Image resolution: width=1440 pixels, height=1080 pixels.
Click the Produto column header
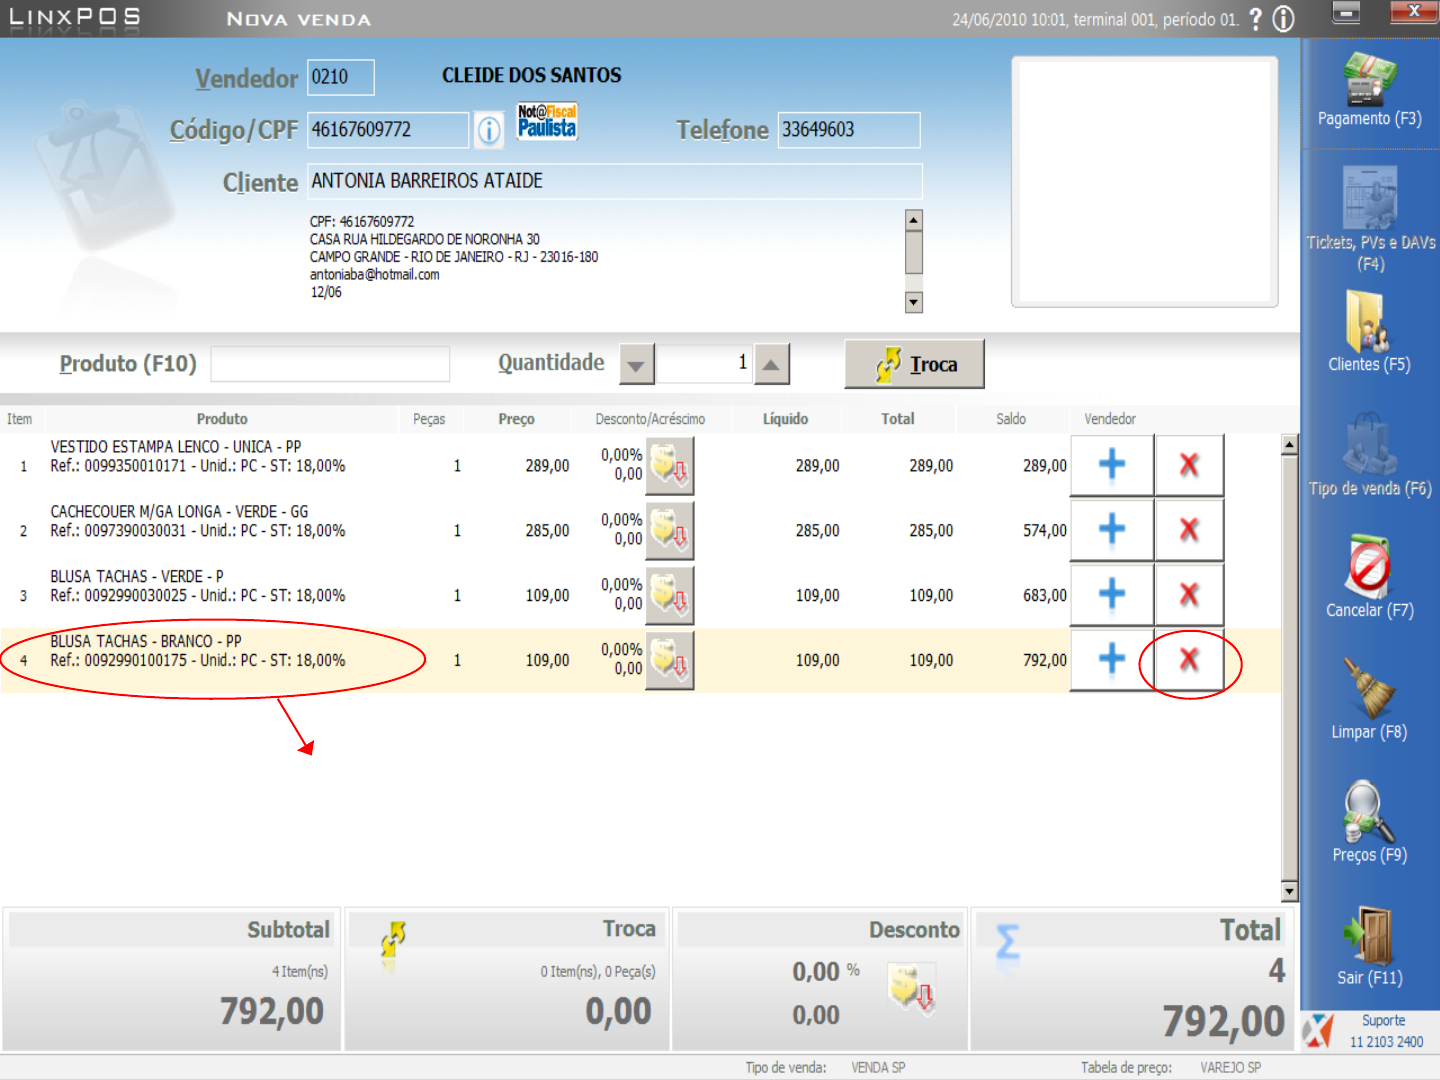coord(222,419)
